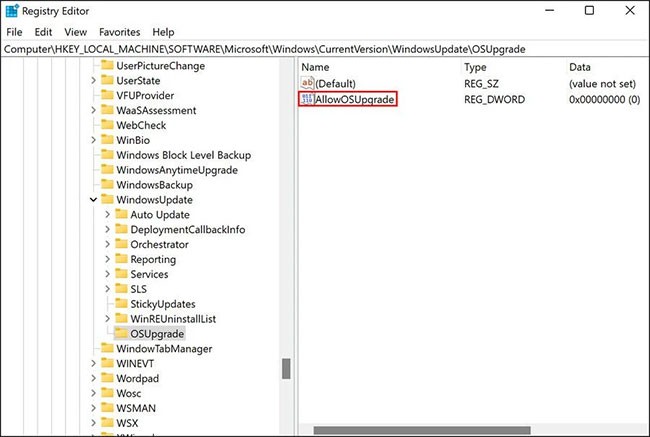Select the WSMAN key label
650x437 pixels.
136,408
